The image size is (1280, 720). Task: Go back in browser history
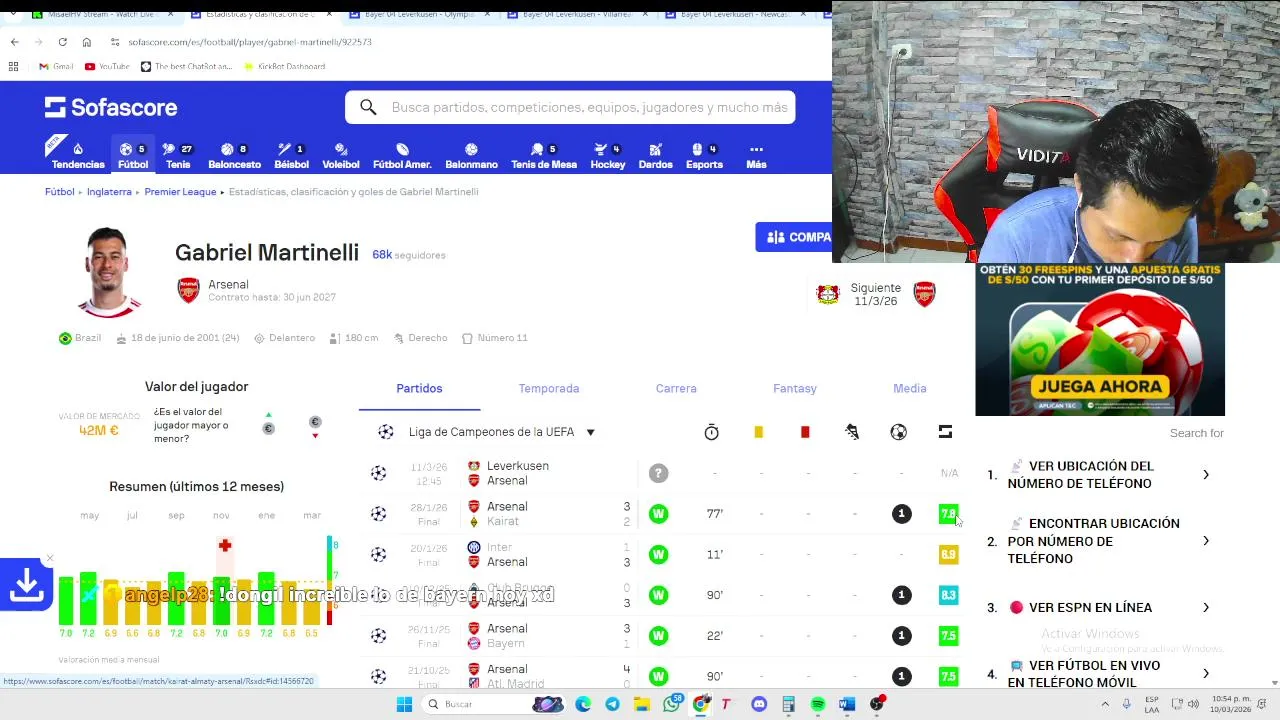14,42
